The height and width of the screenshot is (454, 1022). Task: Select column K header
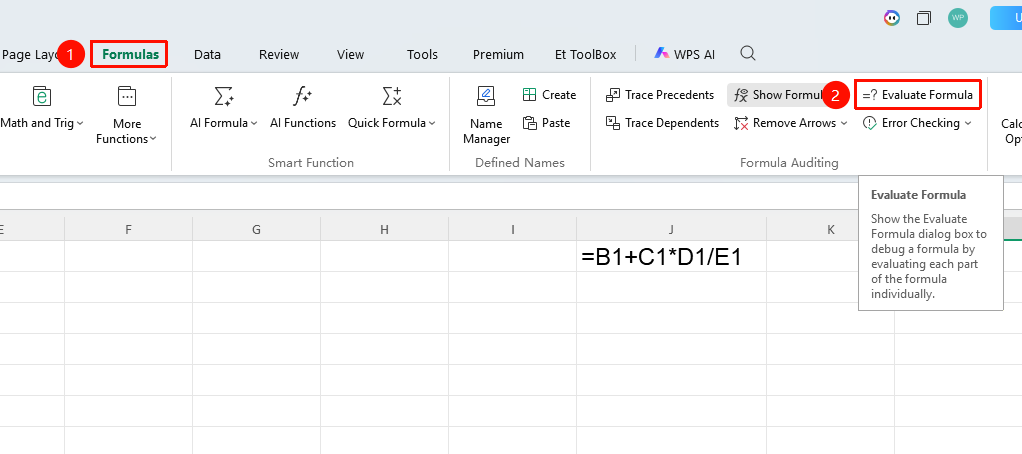[830, 229]
